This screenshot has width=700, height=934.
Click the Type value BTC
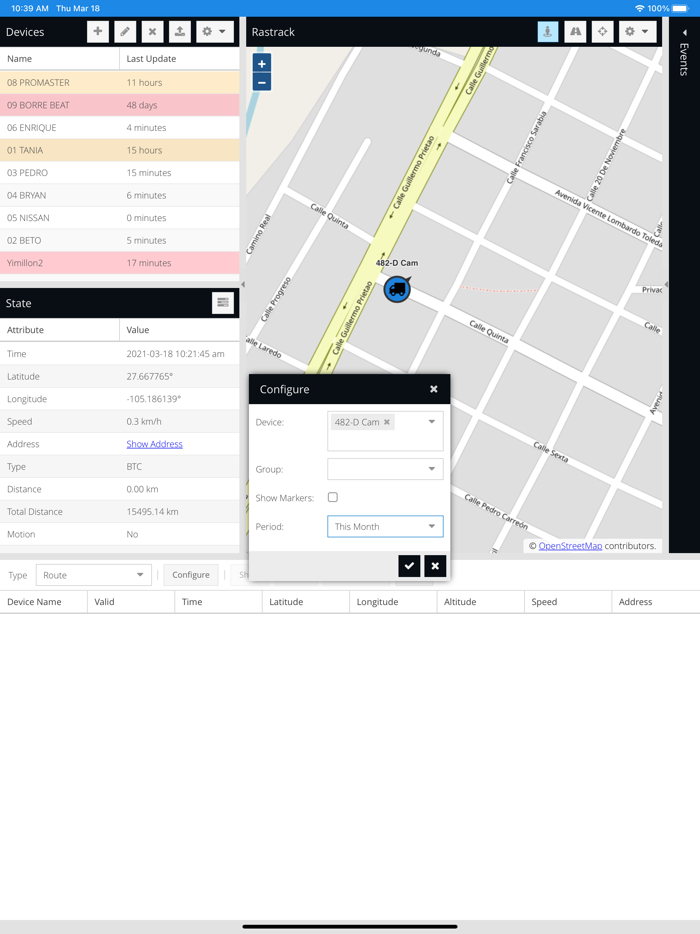(134, 466)
